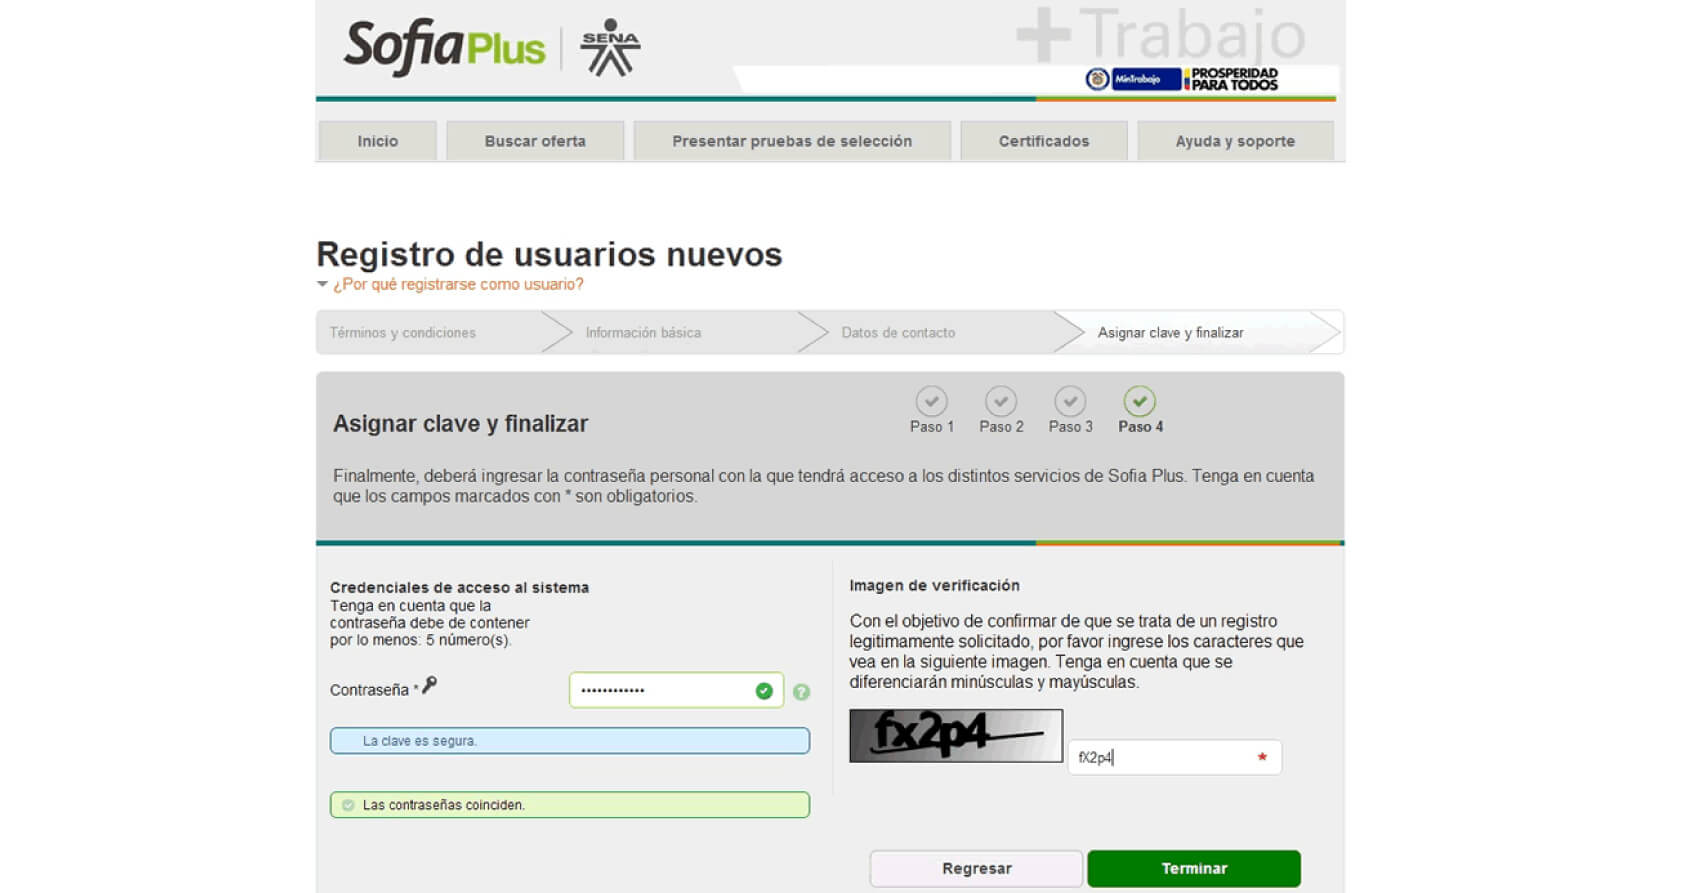Expand '¿Por qué registrarse como usuario?' section
The image size is (1687, 893).
[457, 285]
